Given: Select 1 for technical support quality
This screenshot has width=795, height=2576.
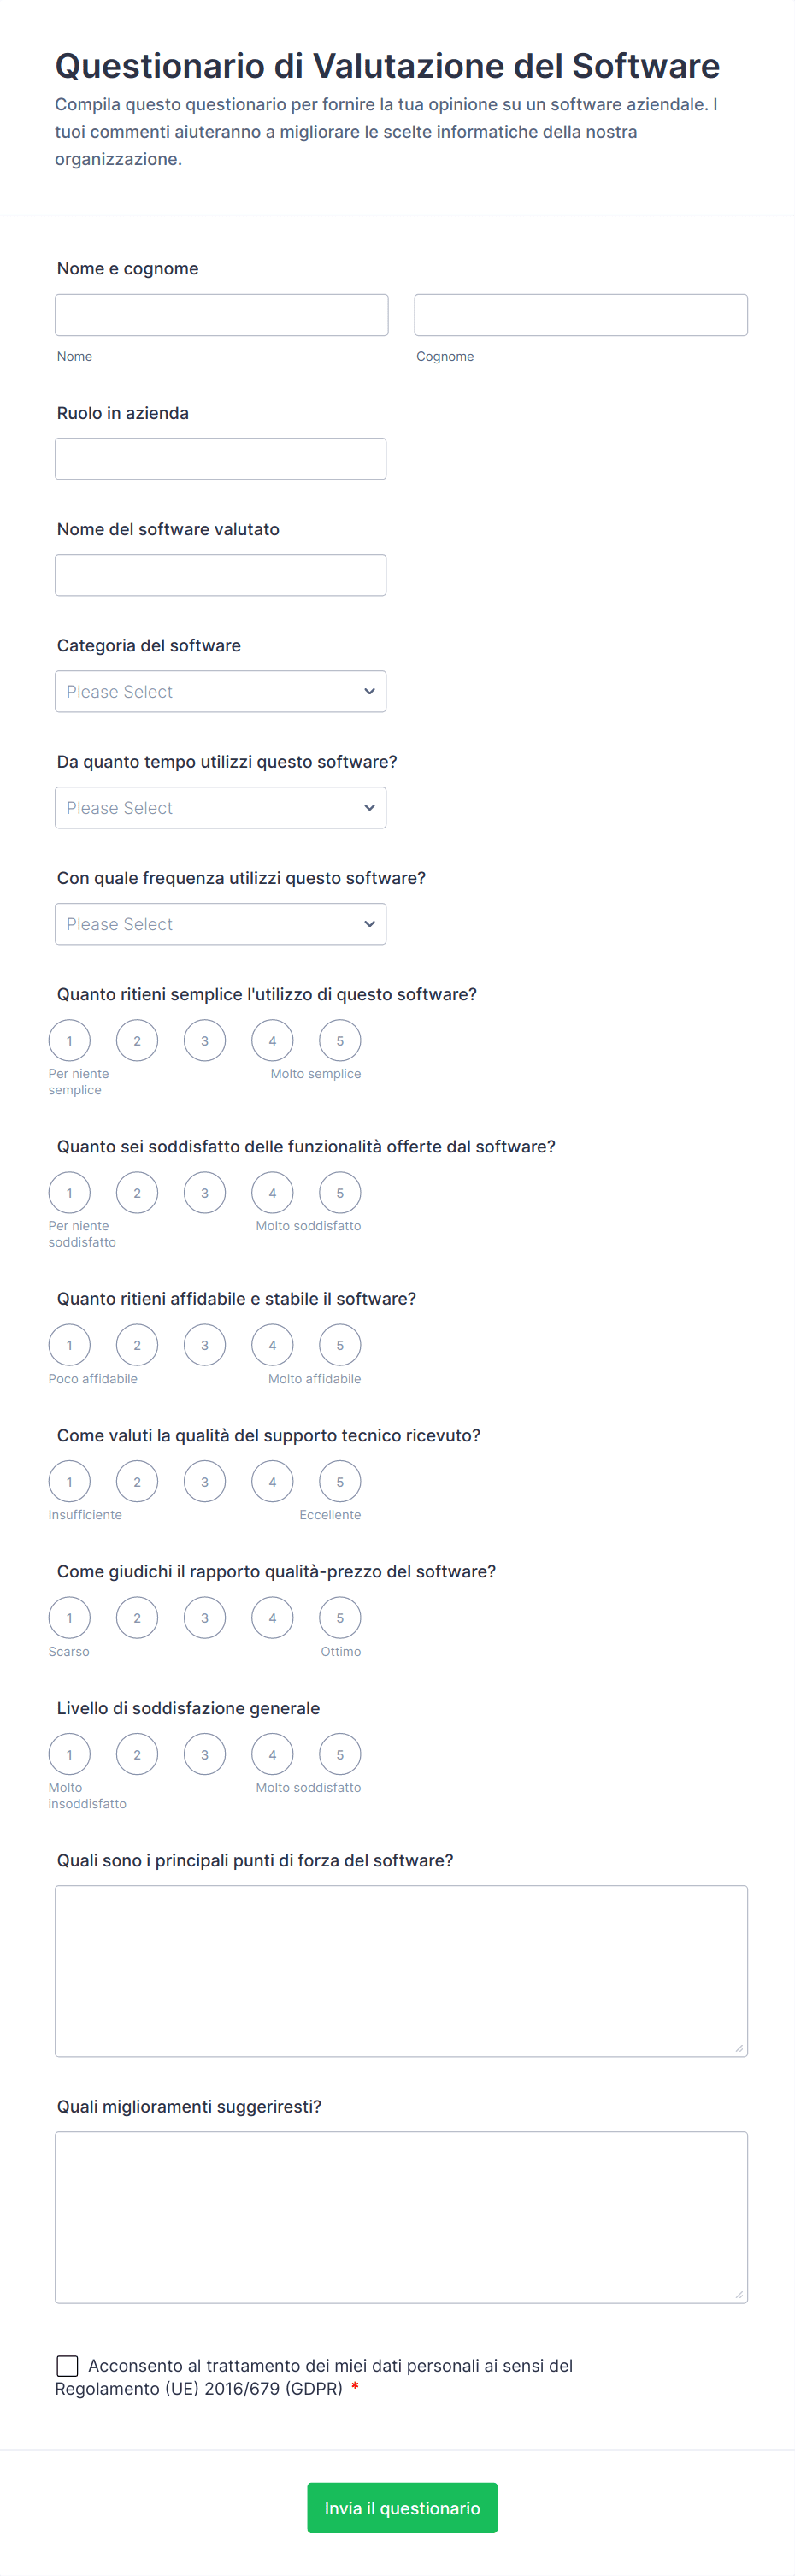Looking at the screenshot, I should click(x=69, y=1482).
